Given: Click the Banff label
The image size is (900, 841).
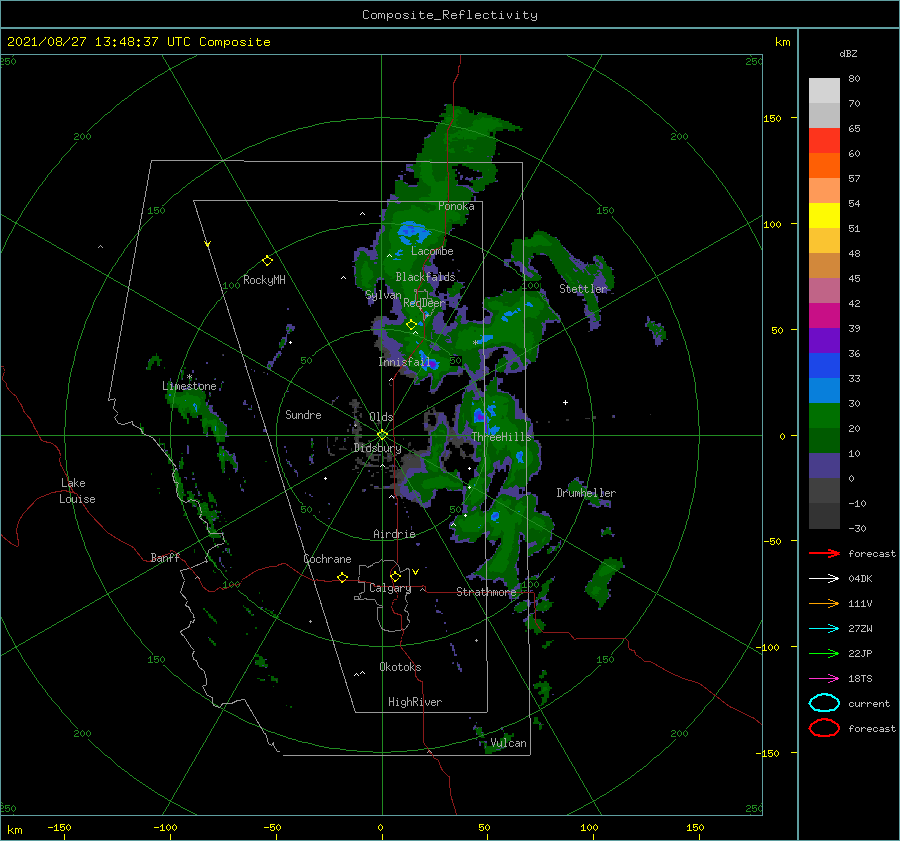Looking at the screenshot, I should point(165,557).
